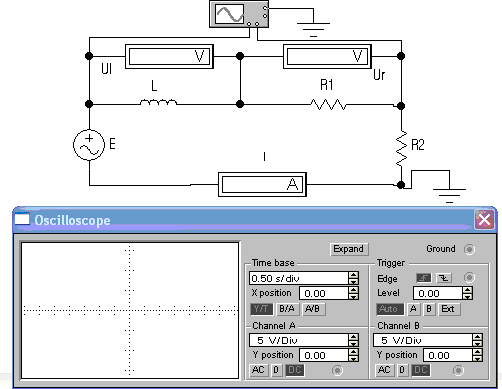Click the Channel B input terminal radio

[458, 370]
